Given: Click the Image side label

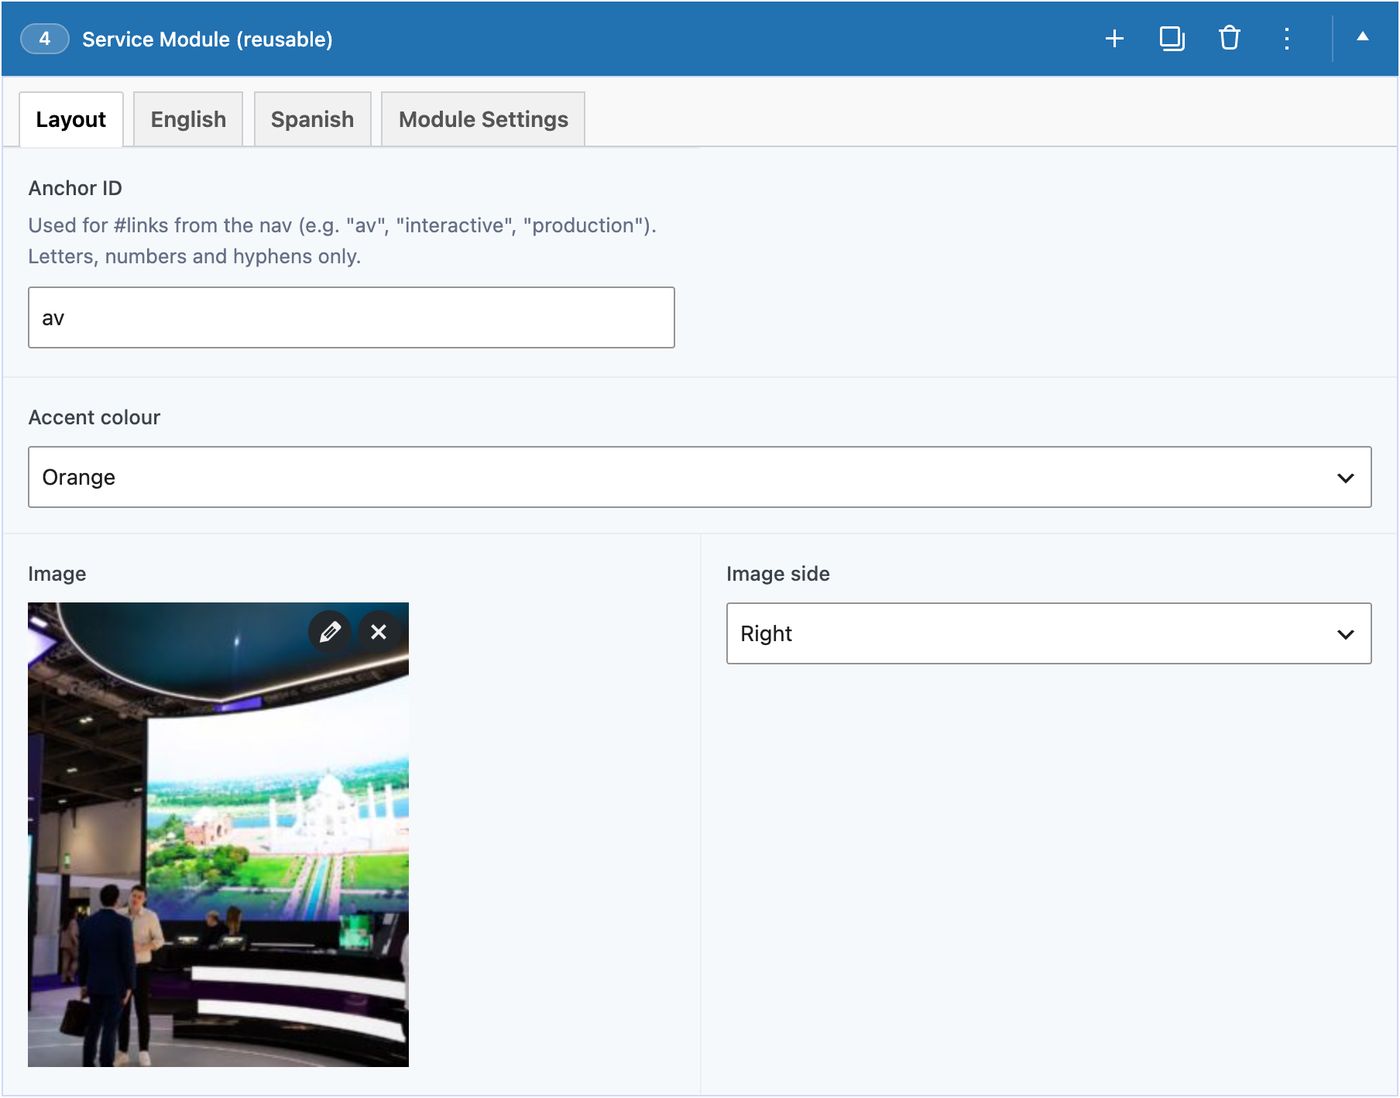Looking at the screenshot, I should (x=778, y=574).
